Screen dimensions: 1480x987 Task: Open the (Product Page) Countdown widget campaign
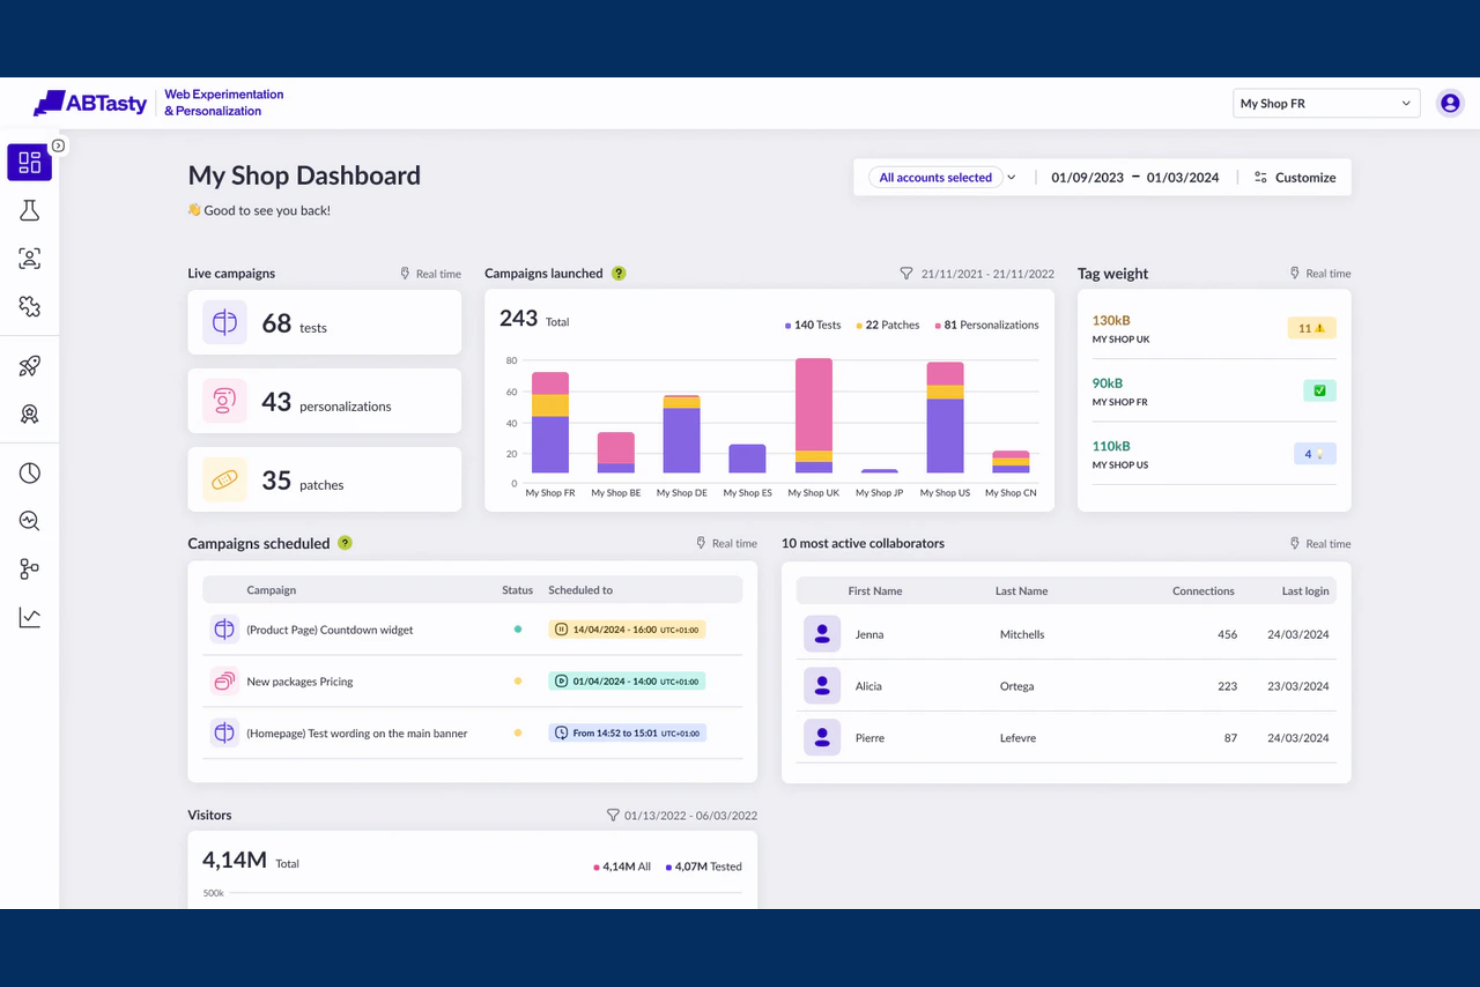330,630
